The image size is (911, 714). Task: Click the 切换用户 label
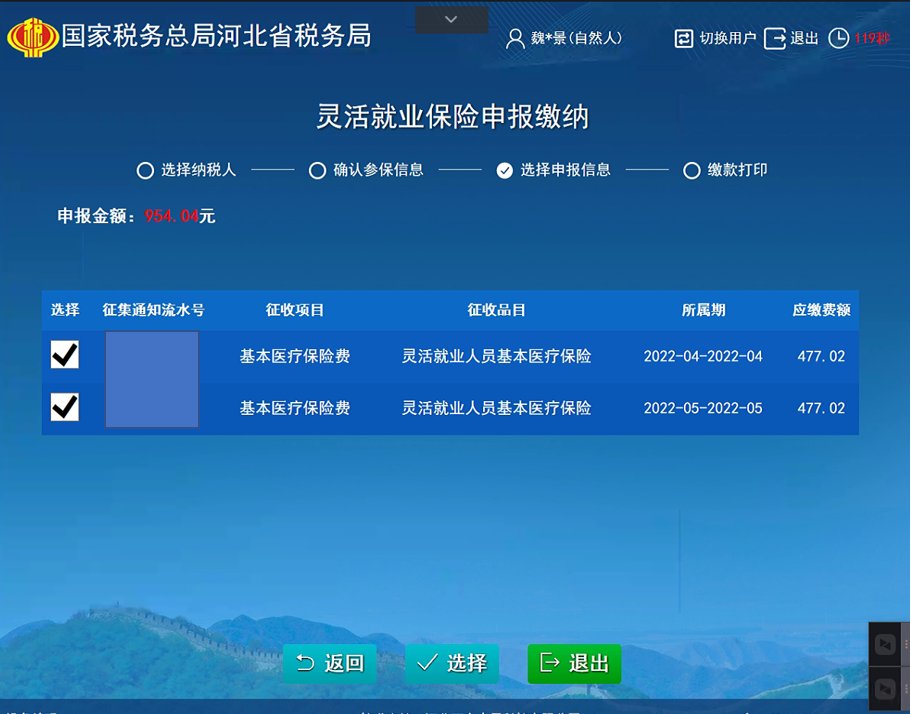click(727, 38)
